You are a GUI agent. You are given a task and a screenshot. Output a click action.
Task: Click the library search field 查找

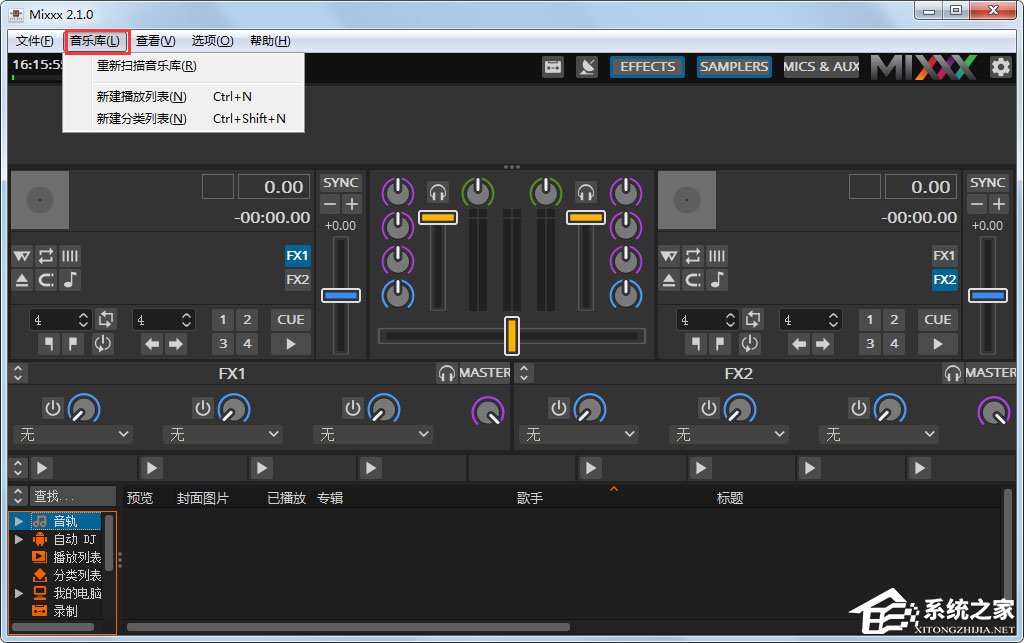click(x=72, y=496)
